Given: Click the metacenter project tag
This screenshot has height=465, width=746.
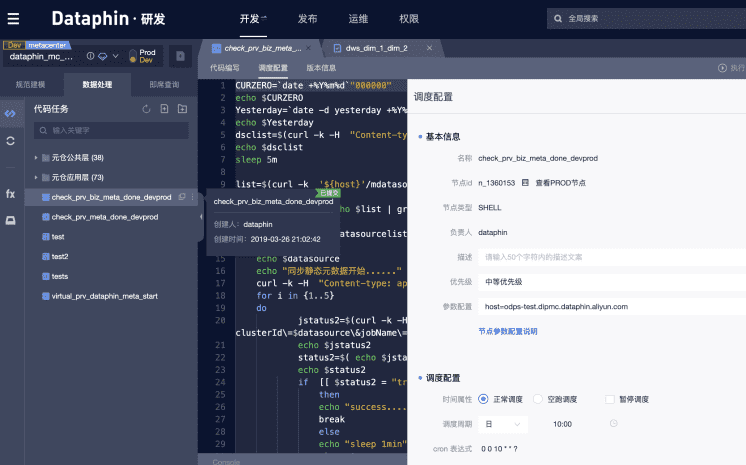Looking at the screenshot, I should [47, 45].
